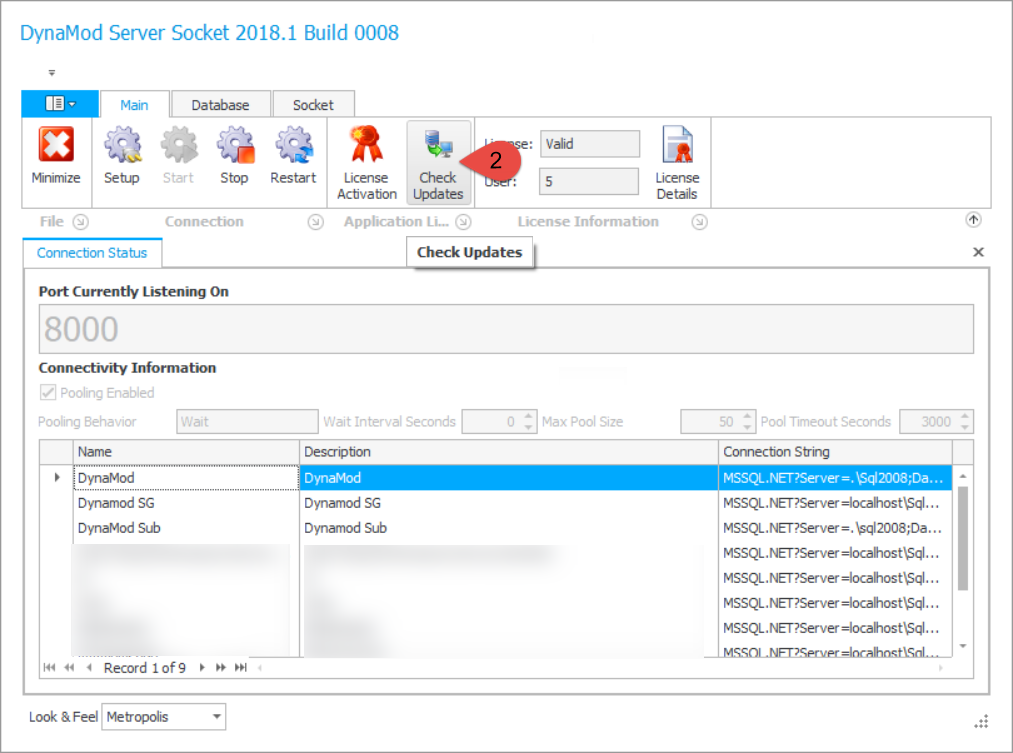This screenshot has height=753, width=1013.
Task: Expand Application Li... group launcher
Action: coord(463,222)
